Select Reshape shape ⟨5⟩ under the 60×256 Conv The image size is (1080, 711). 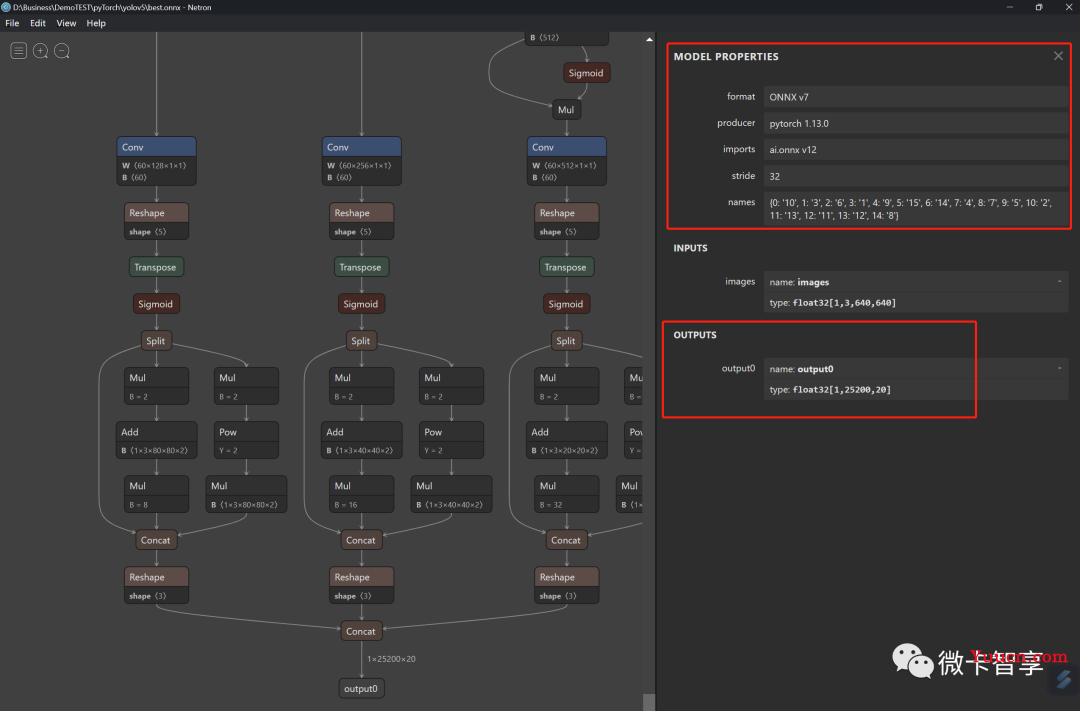(362, 221)
